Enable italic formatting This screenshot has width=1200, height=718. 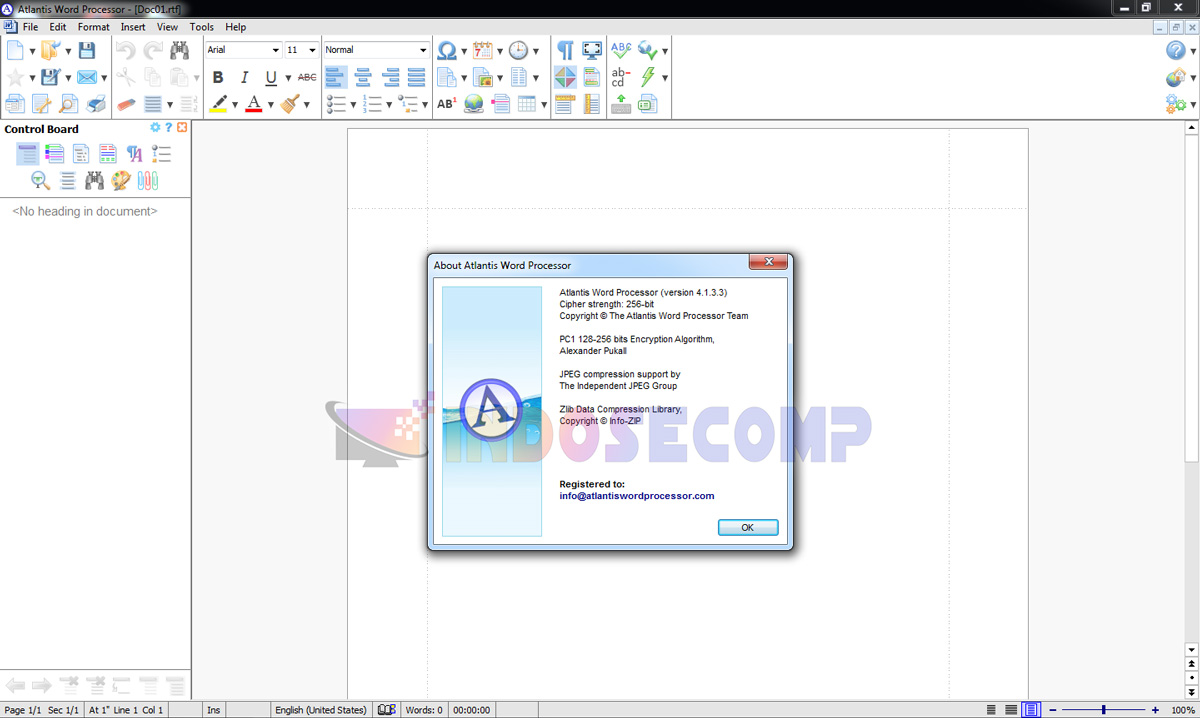[x=244, y=76]
